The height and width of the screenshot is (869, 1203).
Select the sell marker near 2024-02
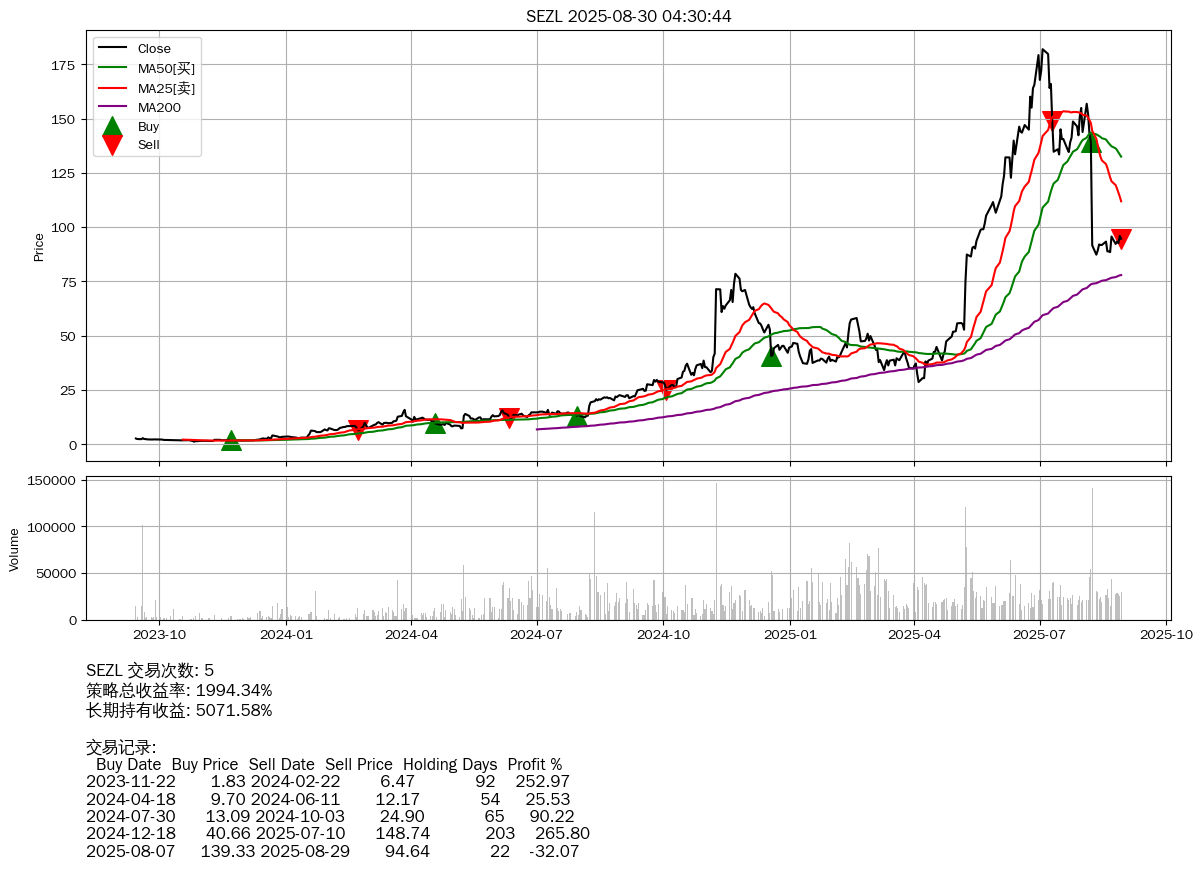pyautogui.click(x=358, y=430)
